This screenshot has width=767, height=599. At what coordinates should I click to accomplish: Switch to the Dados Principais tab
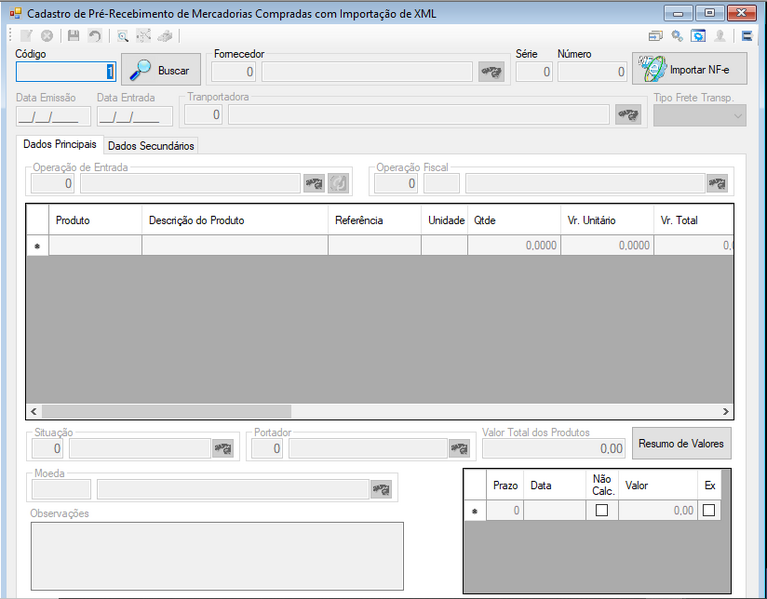(60, 144)
